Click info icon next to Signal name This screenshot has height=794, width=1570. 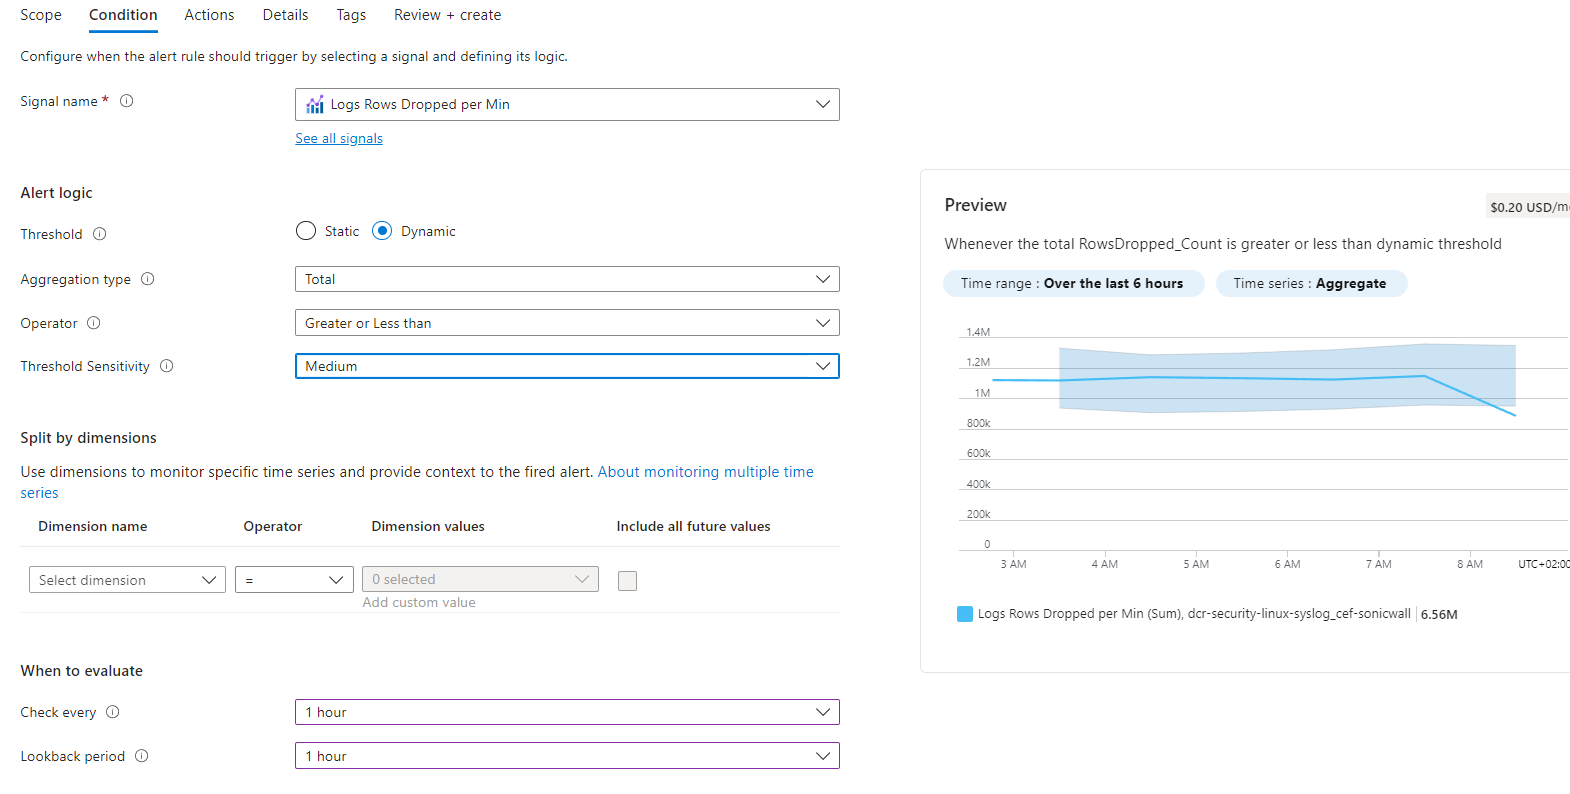[127, 101]
